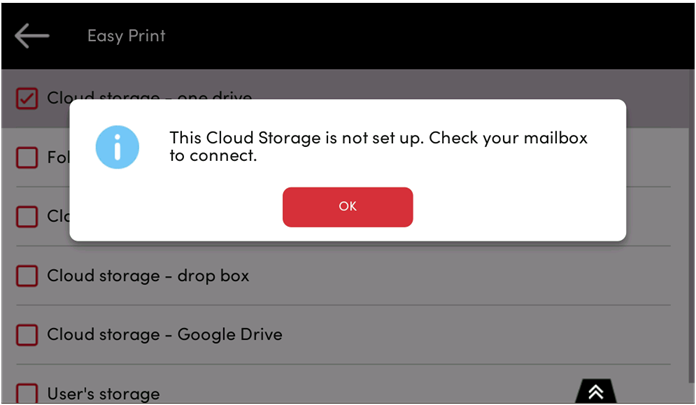Expand the double chevron up panel
The width and height of the screenshot is (696, 405).
tap(596, 392)
